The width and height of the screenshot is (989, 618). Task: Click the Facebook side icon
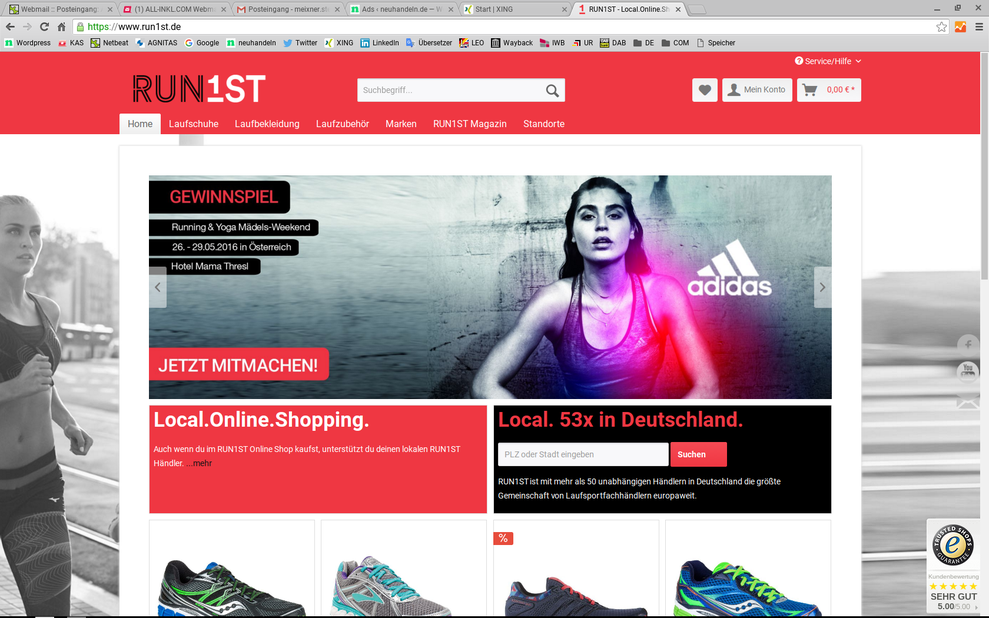(968, 344)
